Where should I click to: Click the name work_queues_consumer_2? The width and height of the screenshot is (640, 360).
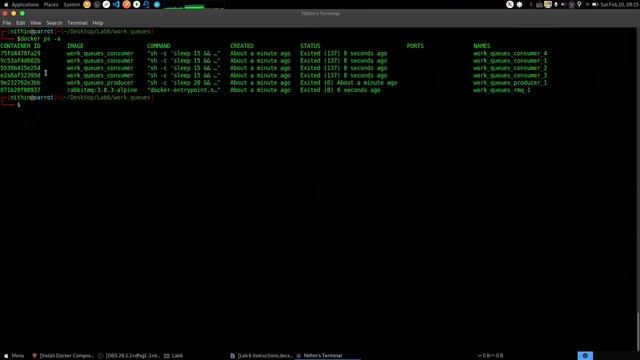pyautogui.click(x=510, y=68)
